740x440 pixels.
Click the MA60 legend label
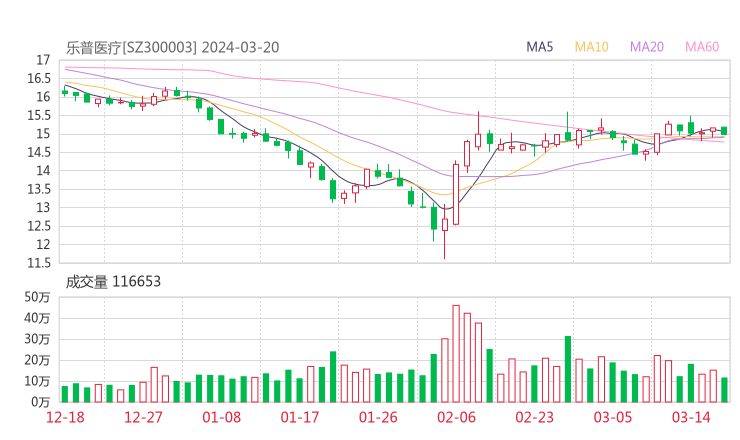[702, 47]
